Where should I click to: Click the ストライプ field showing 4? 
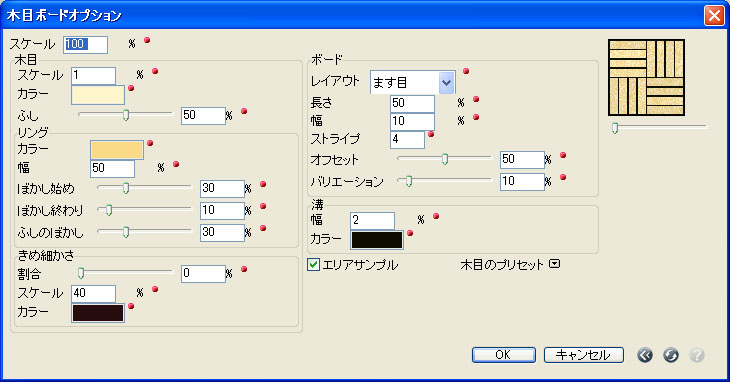coord(407,140)
